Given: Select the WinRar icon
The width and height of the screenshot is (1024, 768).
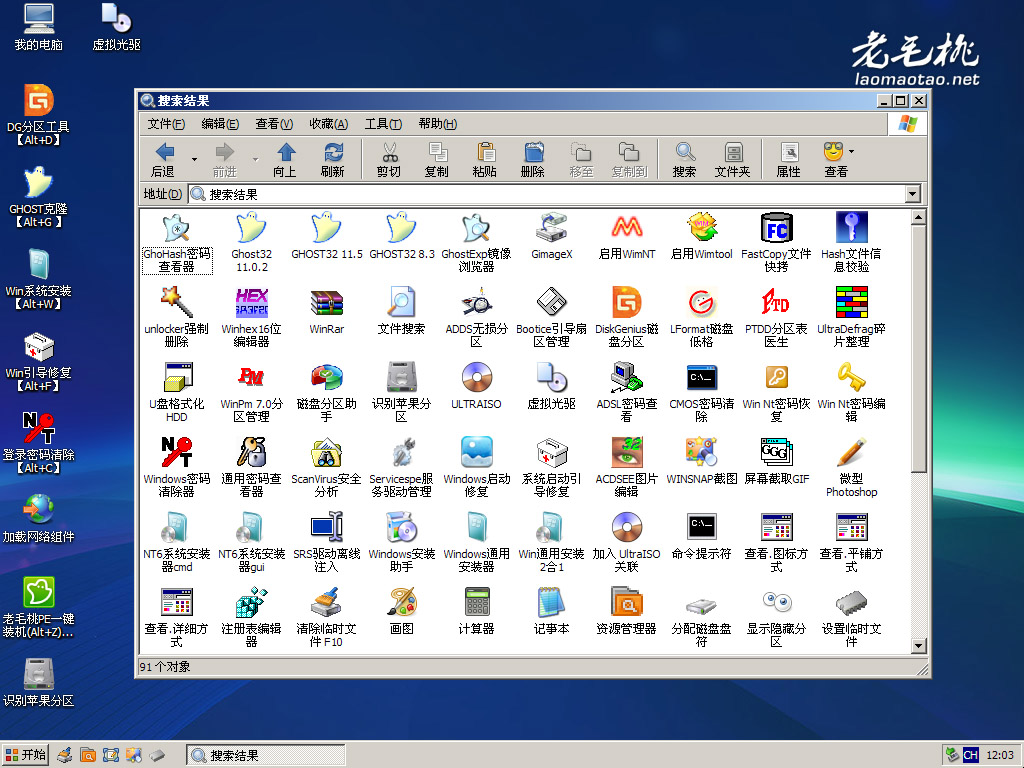Looking at the screenshot, I should click(327, 311).
